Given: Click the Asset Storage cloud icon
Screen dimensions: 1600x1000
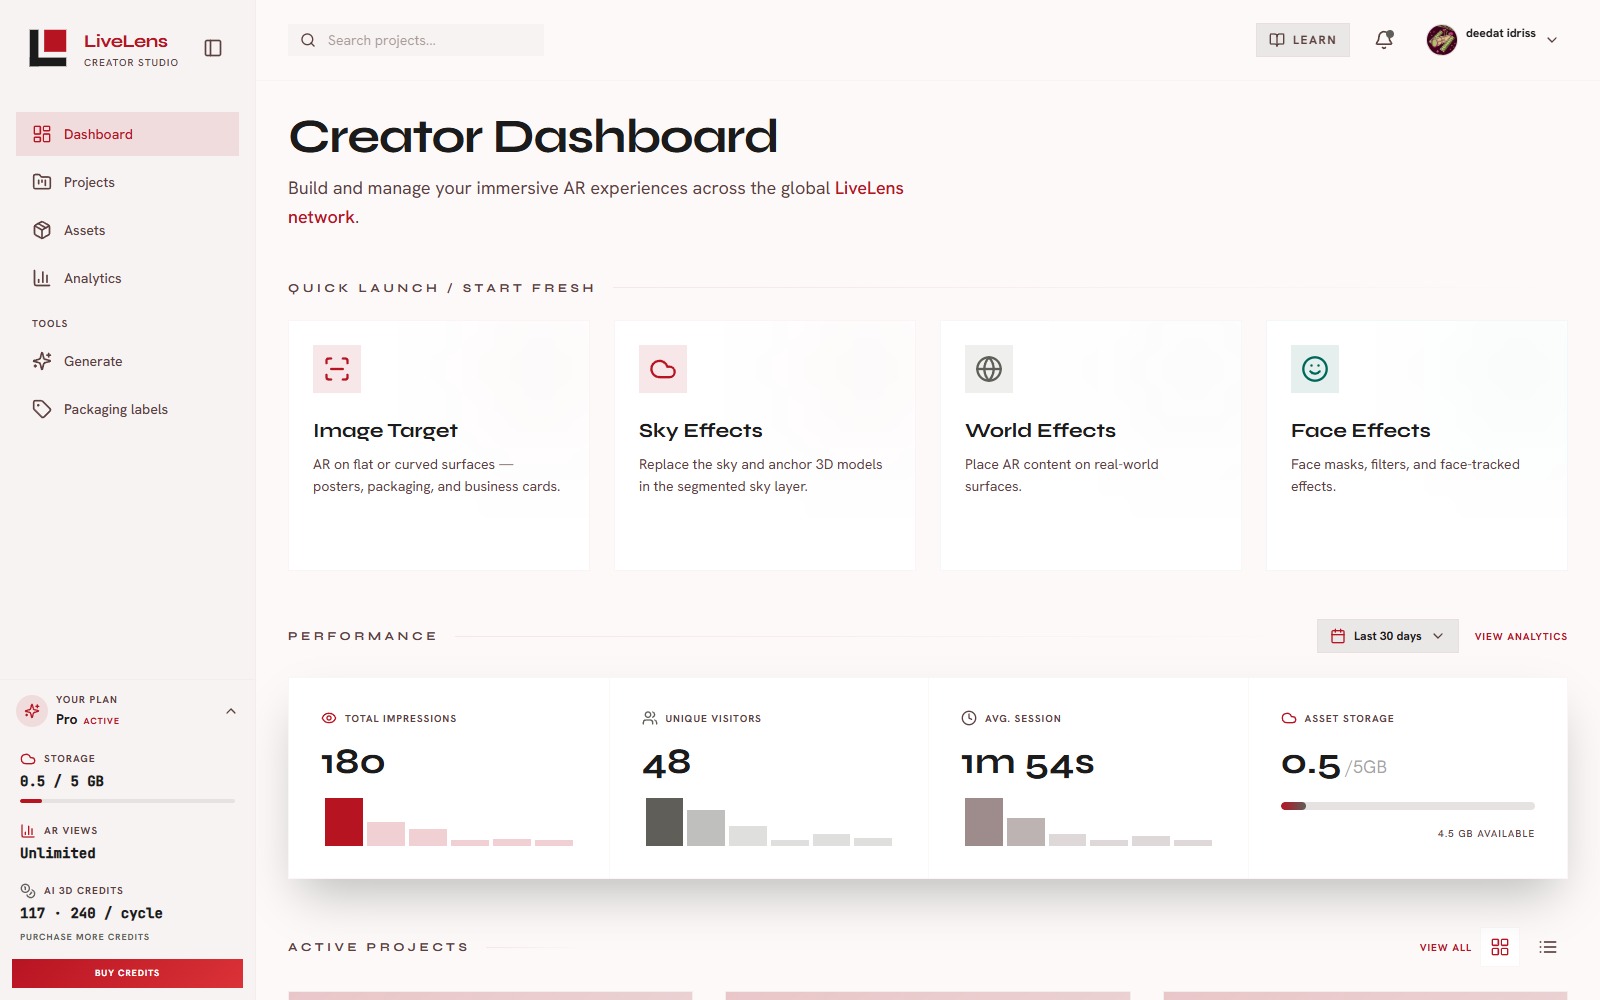Looking at the screenshot, I should point(1289,718).
